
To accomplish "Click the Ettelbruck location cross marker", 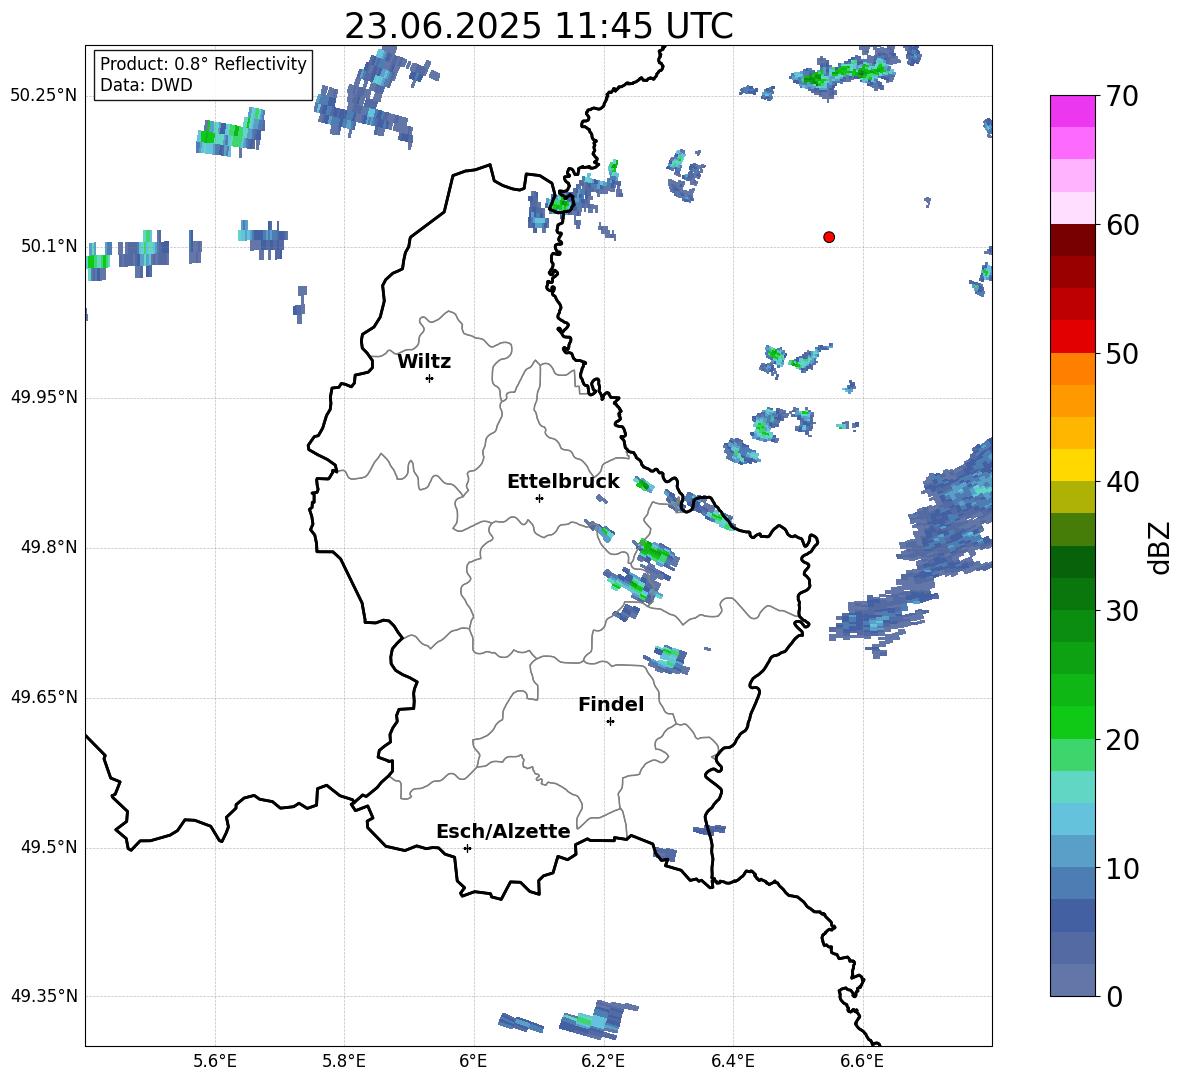I will click(539, 498).
